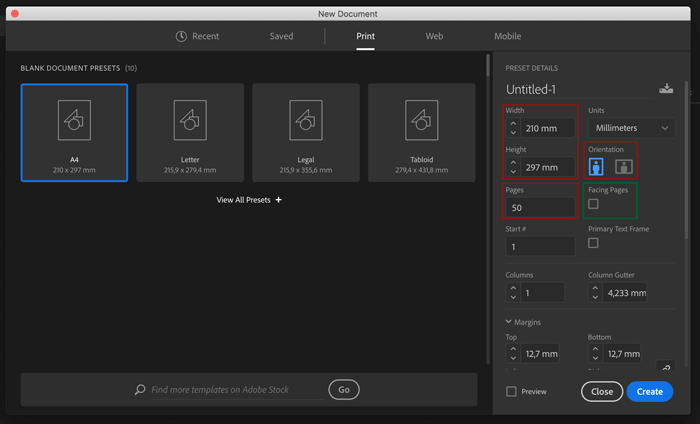Viewport: 700px width, 424px height.
Task: Click the Top margin value field
Action: click(x=540, y=353)
